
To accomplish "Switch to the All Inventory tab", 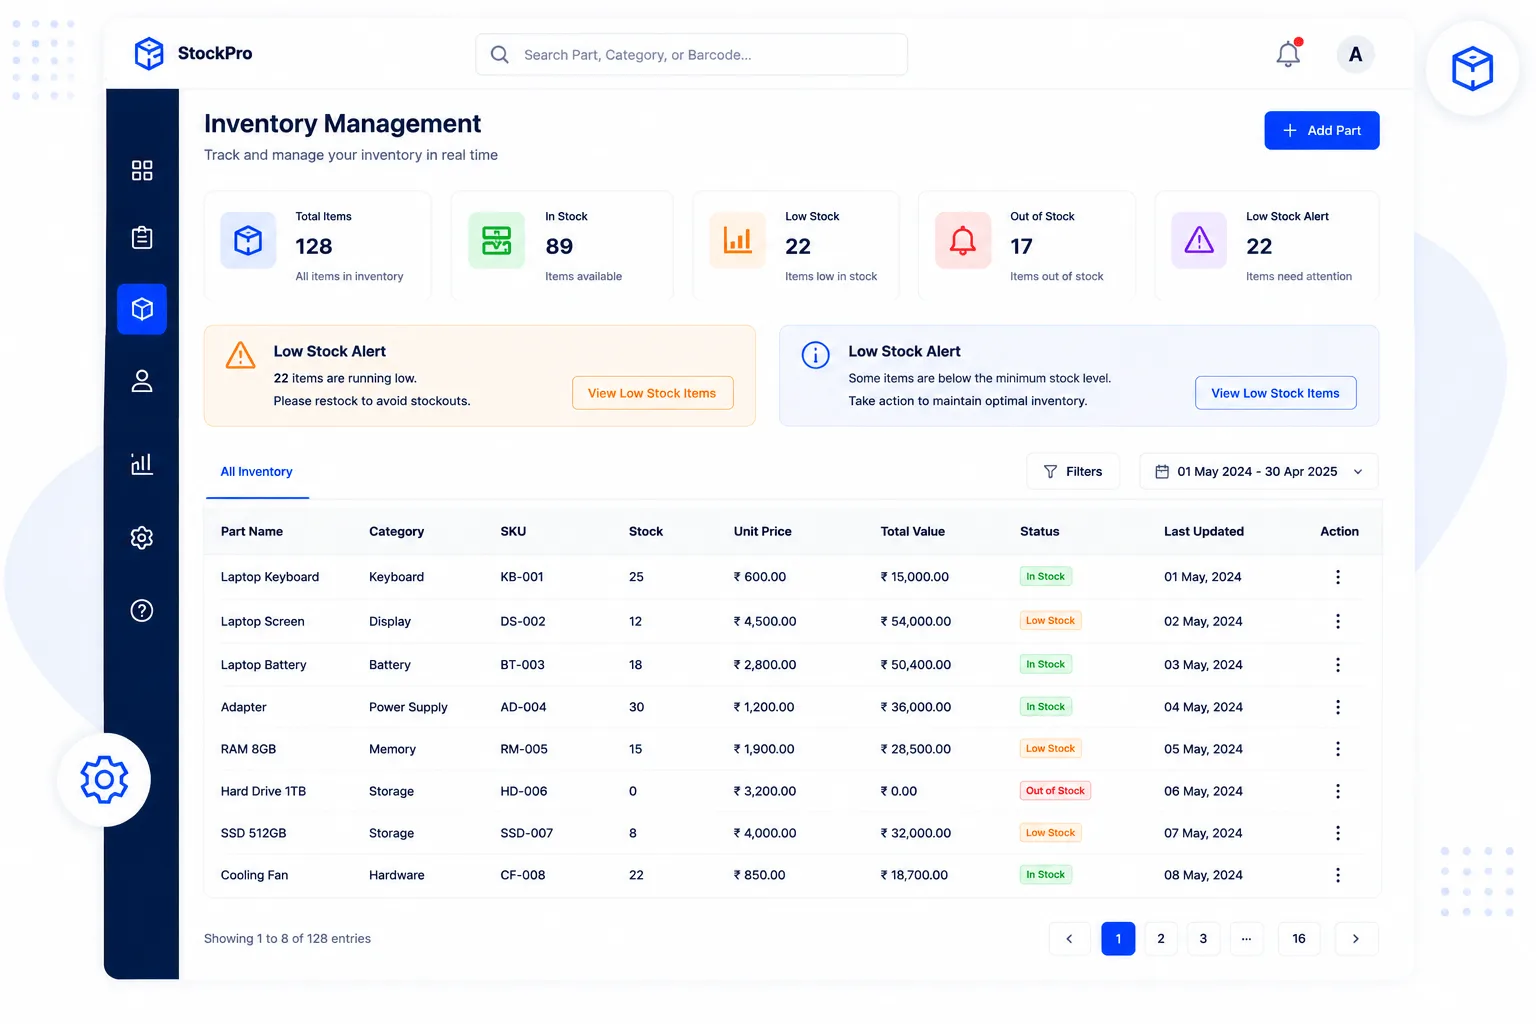I will (x=257, y=472).
